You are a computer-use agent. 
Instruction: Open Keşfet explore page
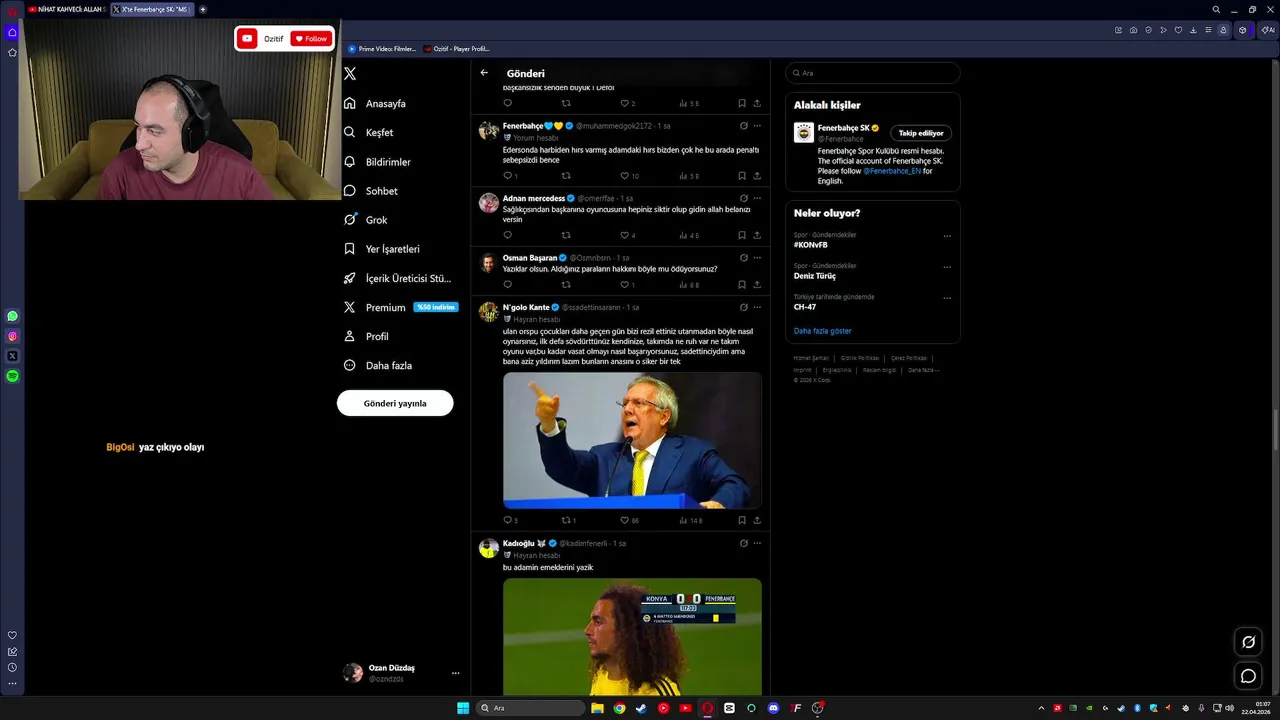coord(368,132)
